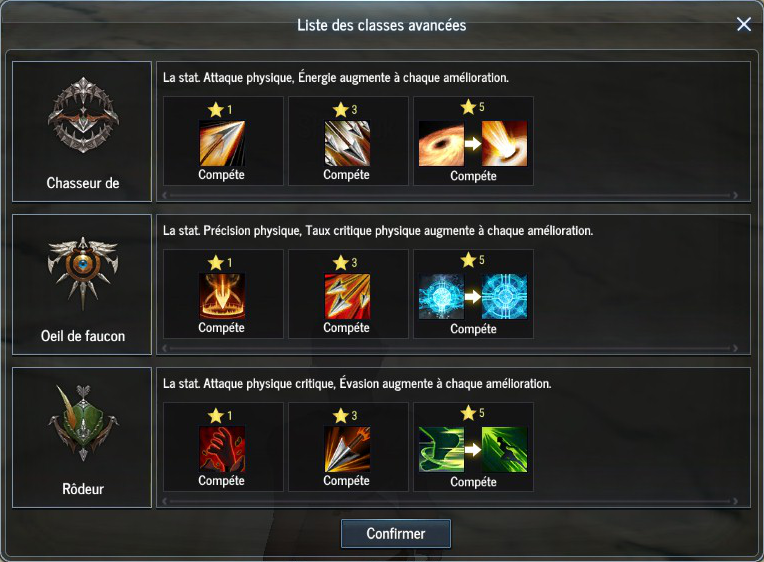
Task: Click Oeil de faucon's 3-star red arrows skill
Action: [x=347, y=296]
